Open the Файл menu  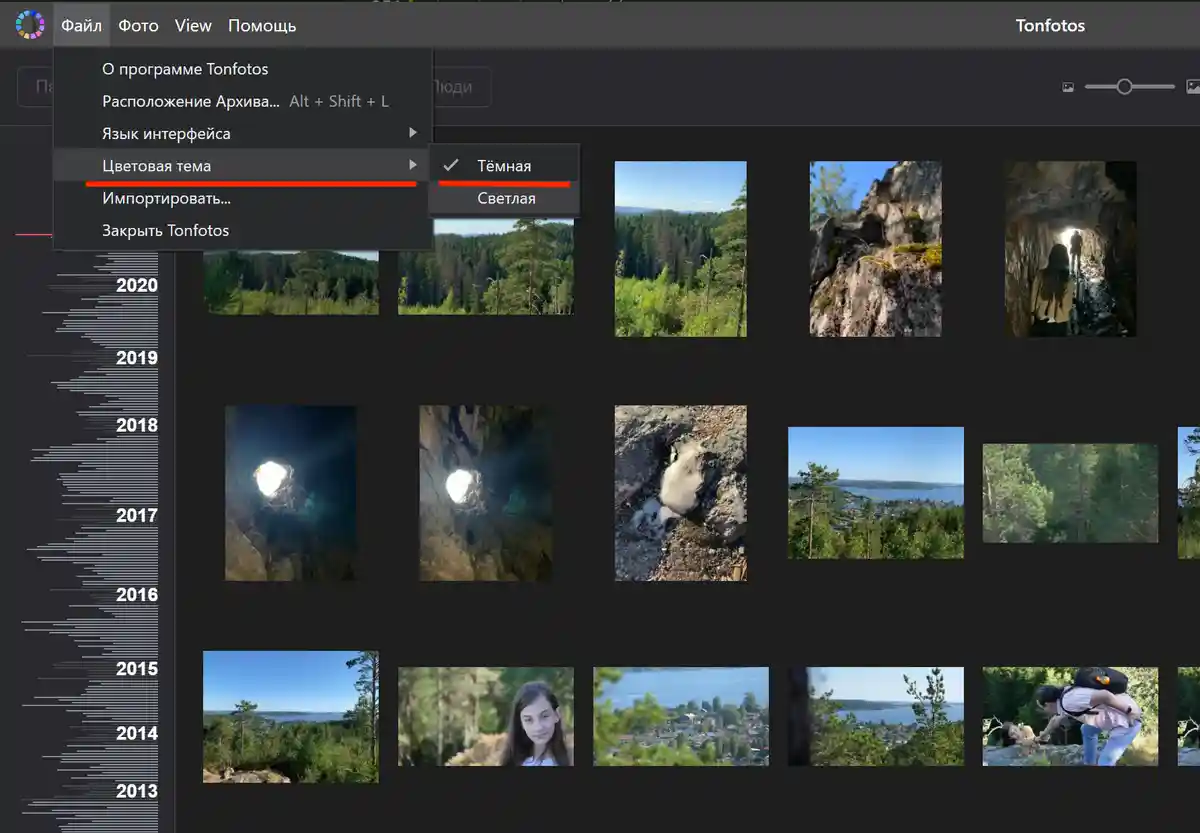[81, 25]
